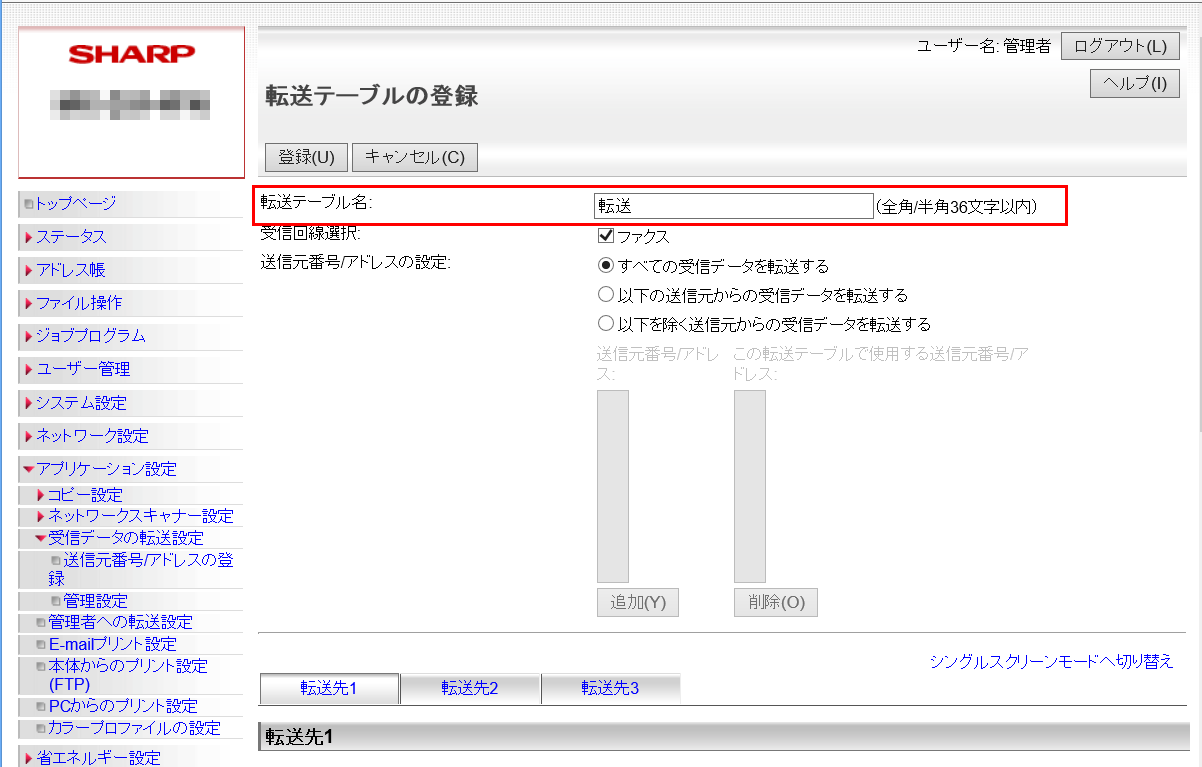The image size is (1202, 767).
Task: Open E-mailプリント設定 in sidebar
Action: click(112, 644)
